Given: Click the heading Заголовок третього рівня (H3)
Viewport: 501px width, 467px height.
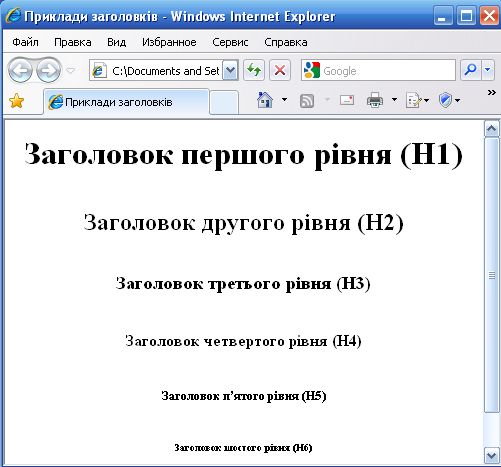Looking at the screenshot, I should point(243,284).
